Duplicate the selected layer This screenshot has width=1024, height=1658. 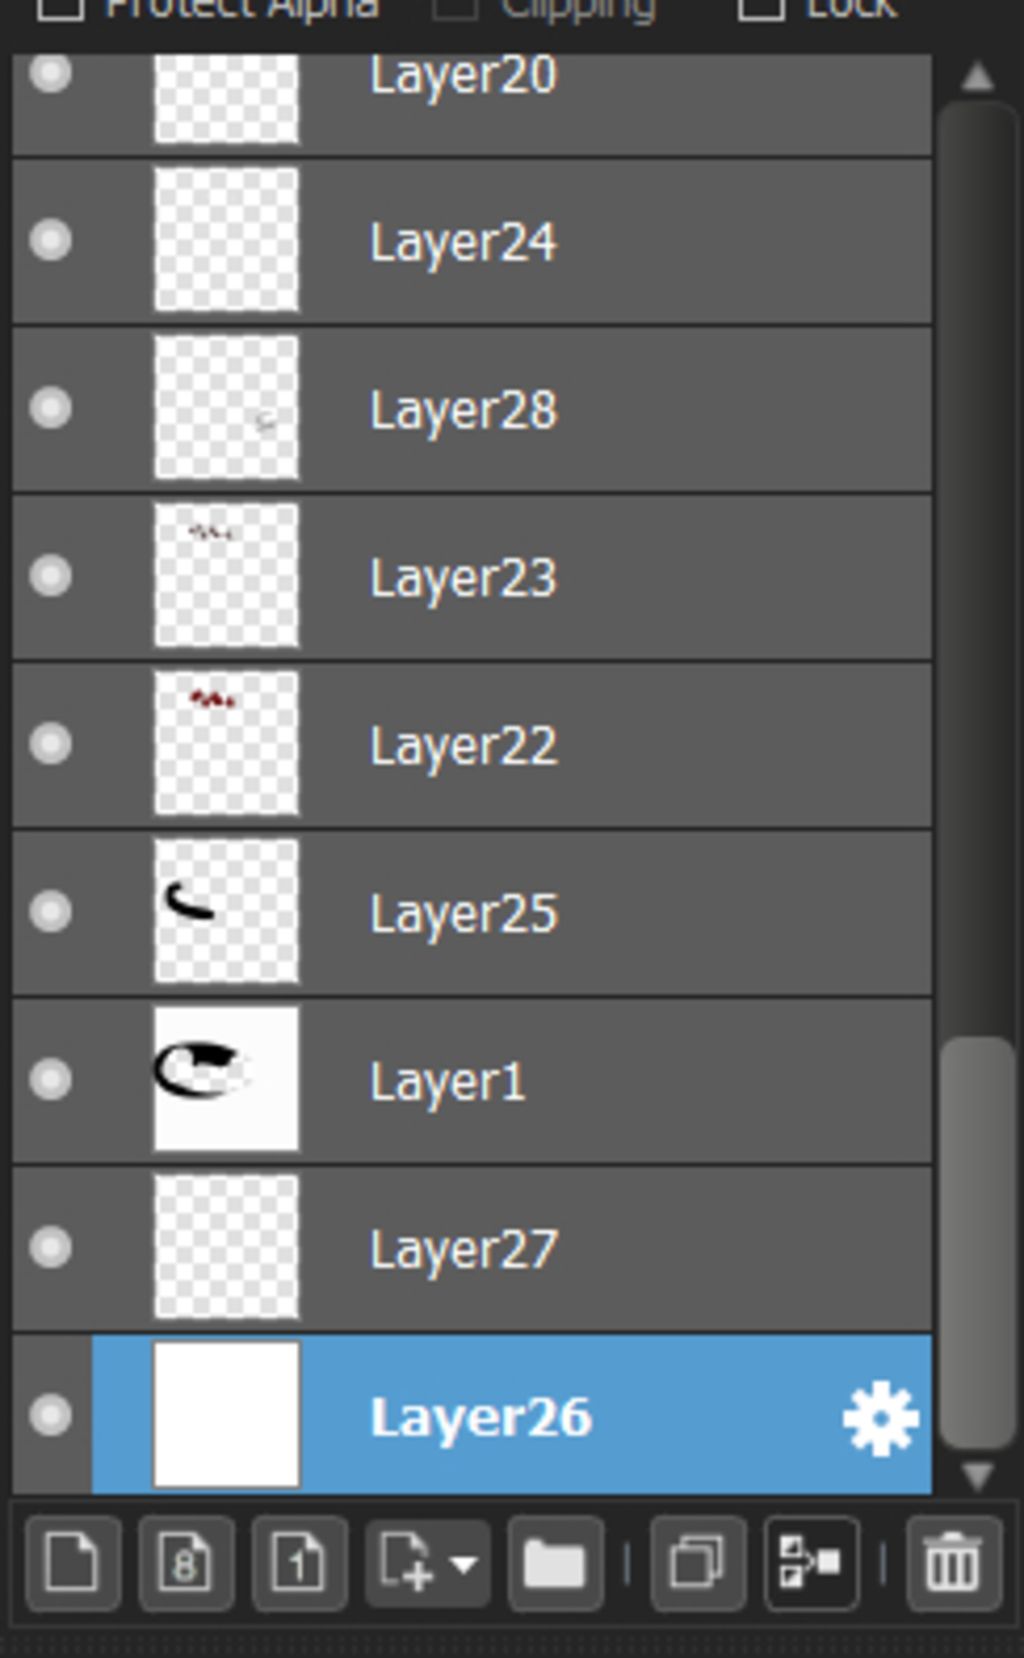697,1563
